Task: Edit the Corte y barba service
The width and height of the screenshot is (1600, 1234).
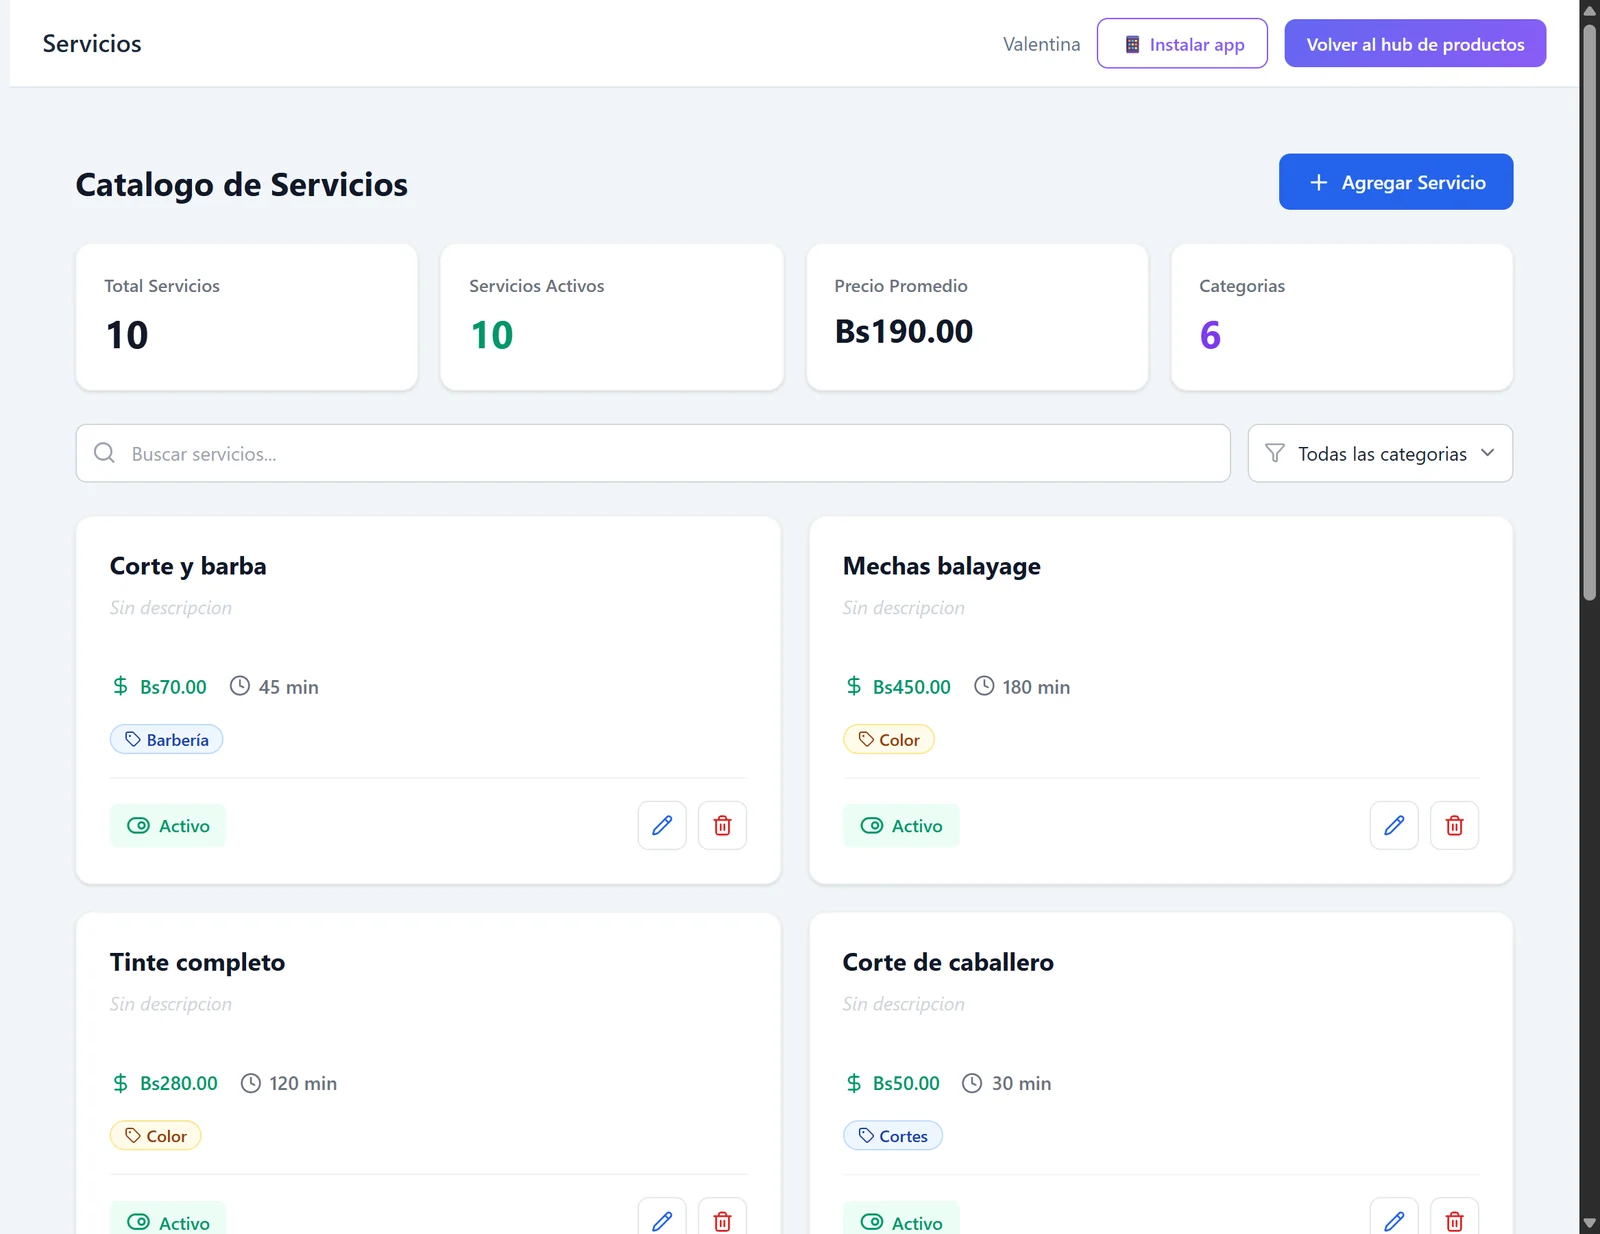Action: pyautogui.click(x=662, y=825)
